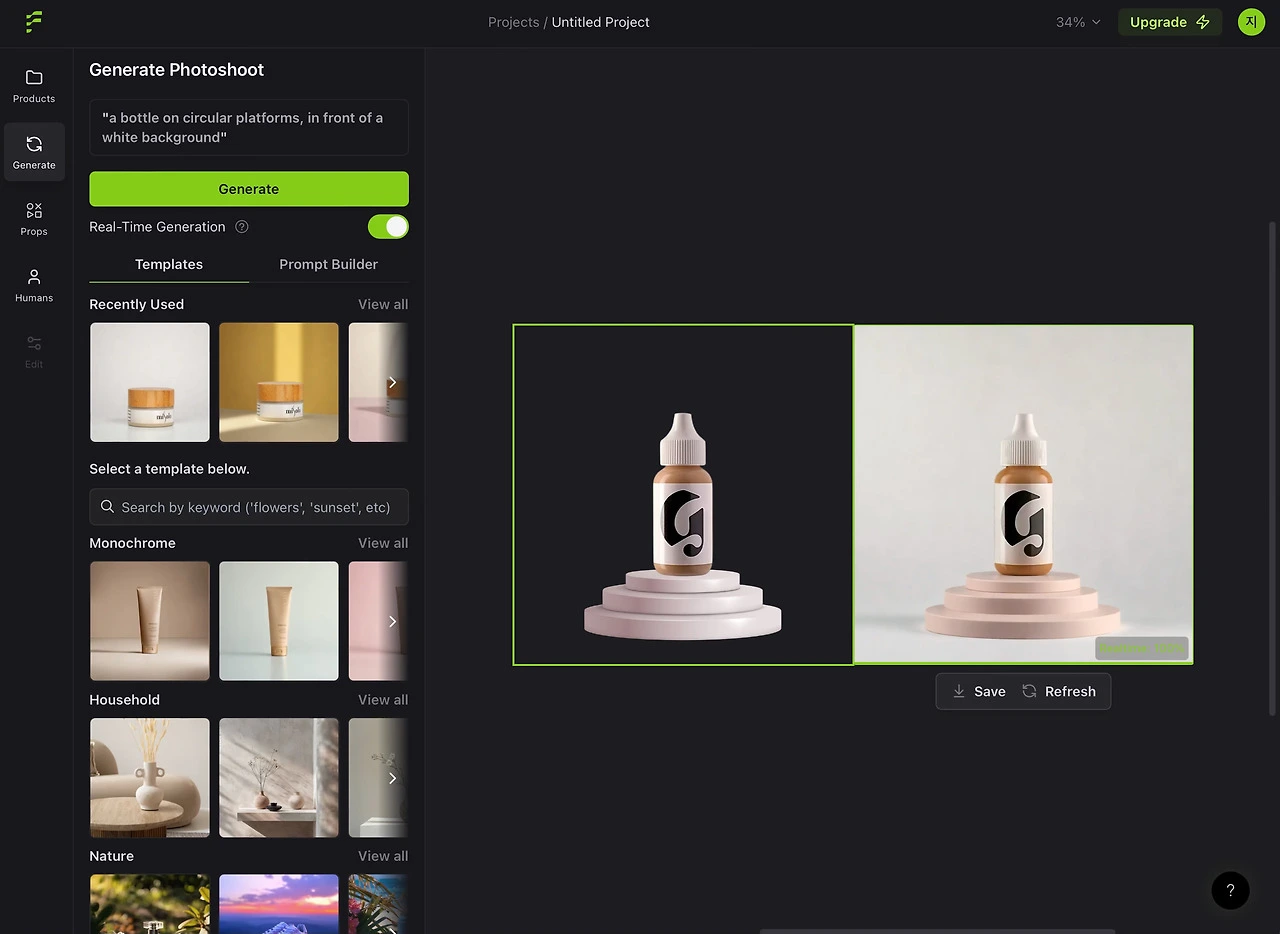Select the Edit tool in the sidebar
1280x934 pixels.
(x=34, y=352)
